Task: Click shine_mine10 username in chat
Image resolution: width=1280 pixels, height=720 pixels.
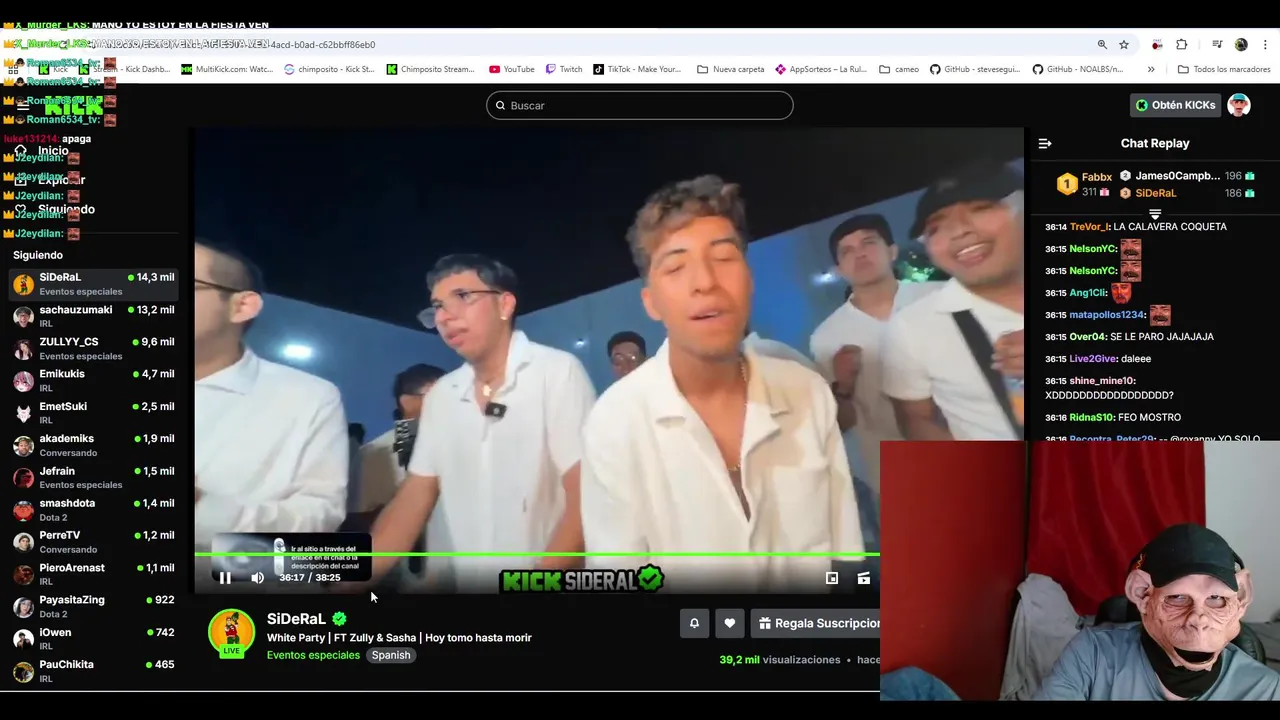Action: [1103, 381]
